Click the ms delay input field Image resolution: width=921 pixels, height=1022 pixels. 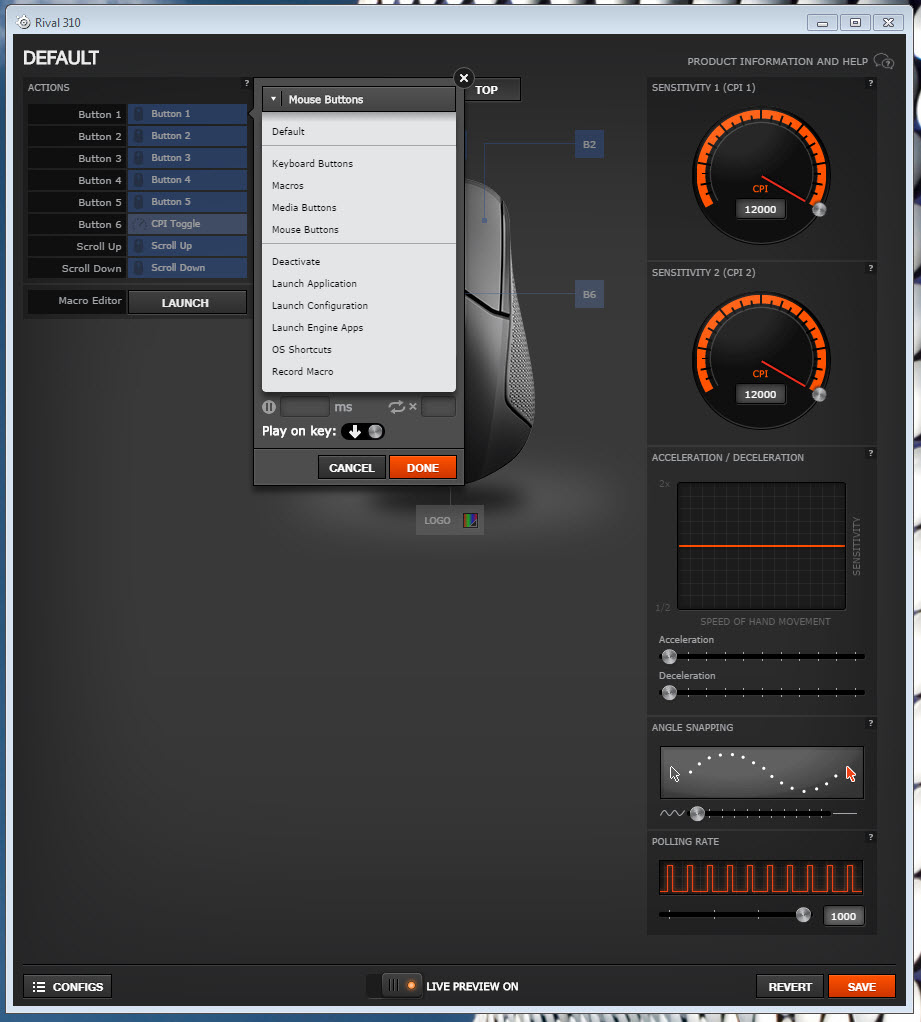point(305,407)
